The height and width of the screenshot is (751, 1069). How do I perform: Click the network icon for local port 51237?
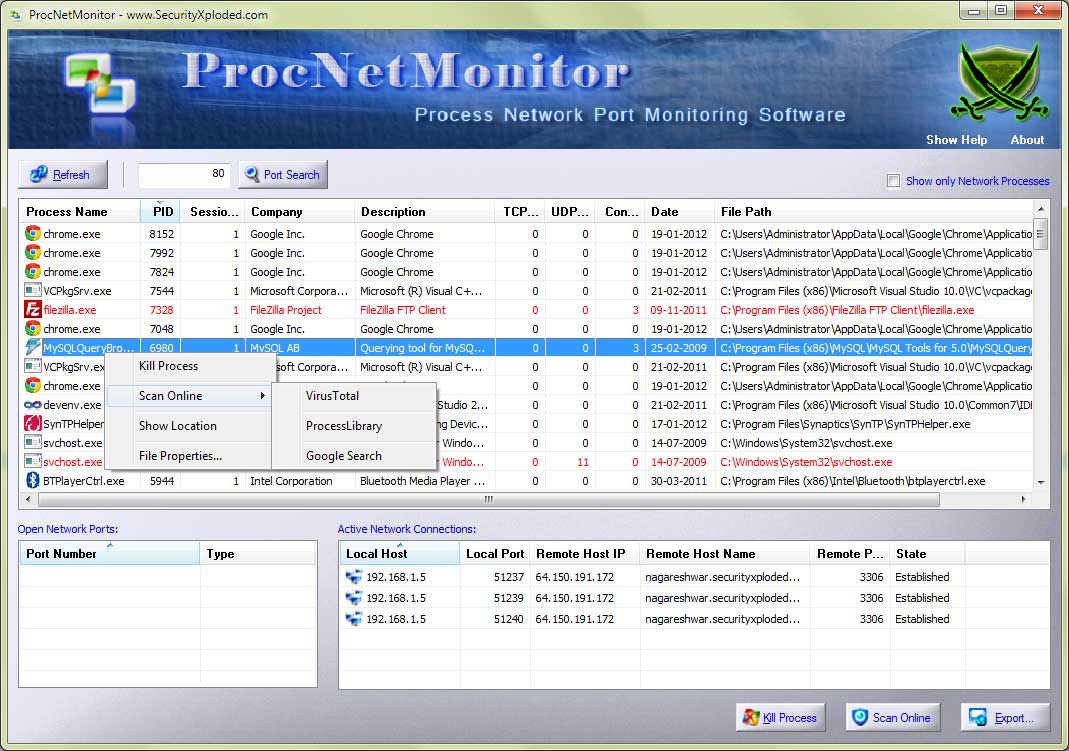pos(354,577)
